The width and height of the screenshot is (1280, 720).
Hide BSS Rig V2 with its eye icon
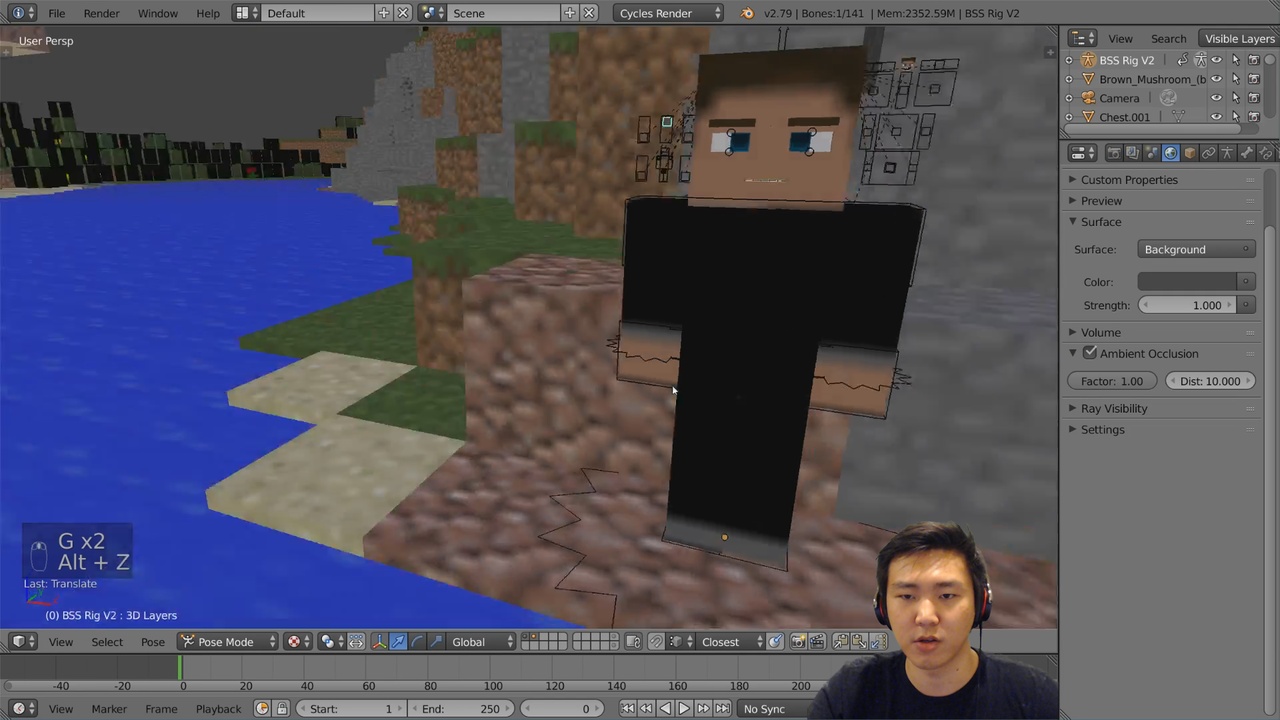[x=1216, y=60]
